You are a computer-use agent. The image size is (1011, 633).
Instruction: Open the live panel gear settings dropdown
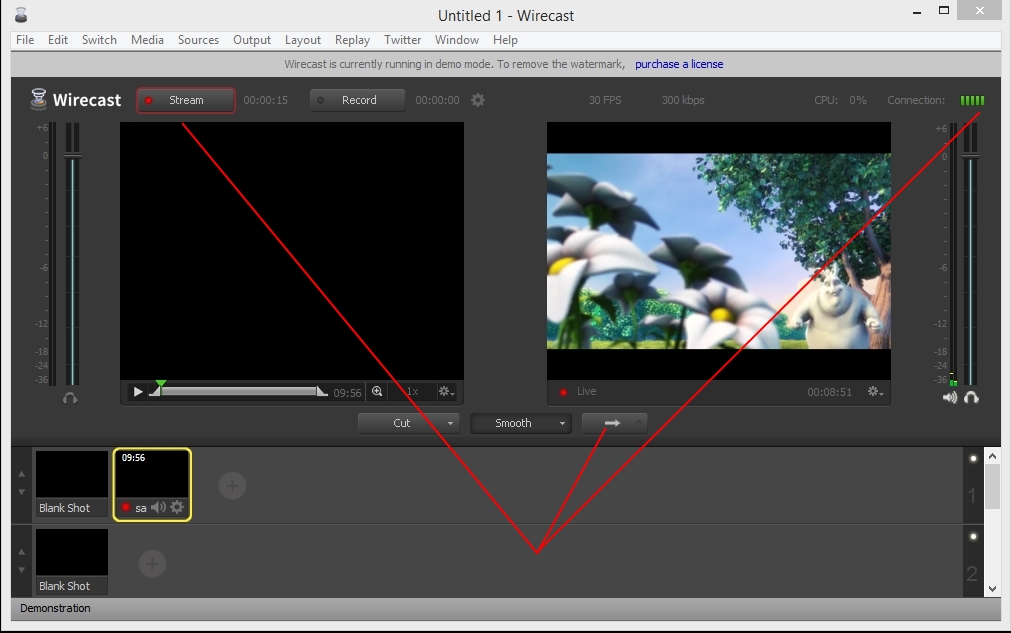tap(875, 391)
